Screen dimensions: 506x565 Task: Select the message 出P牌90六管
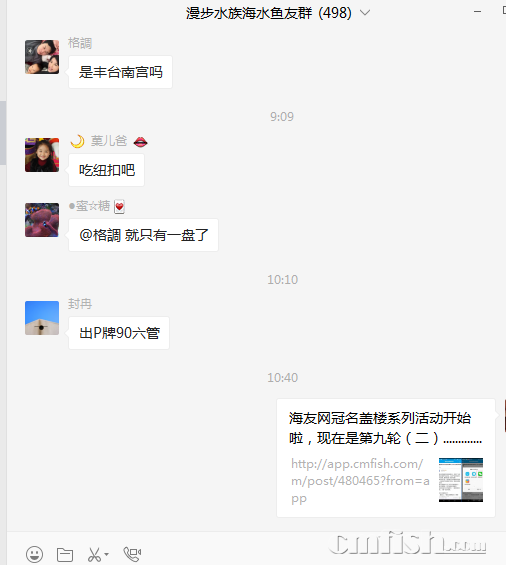[119, 333]
